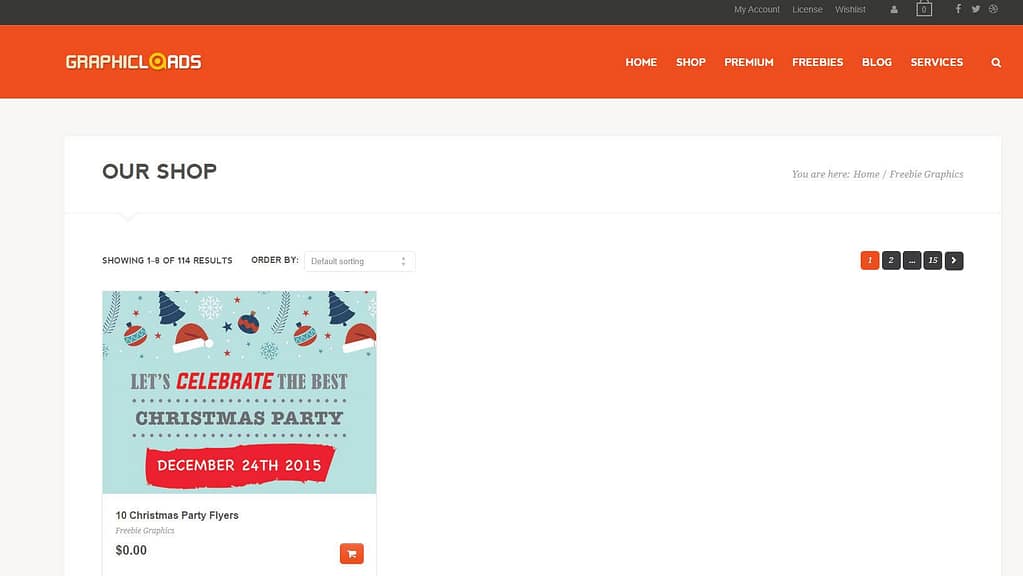This screenshot has height=576, width=1023.
Task: Click the Dribbble icon in top bar
Action: pyautogui.click(x=993, y=9)
